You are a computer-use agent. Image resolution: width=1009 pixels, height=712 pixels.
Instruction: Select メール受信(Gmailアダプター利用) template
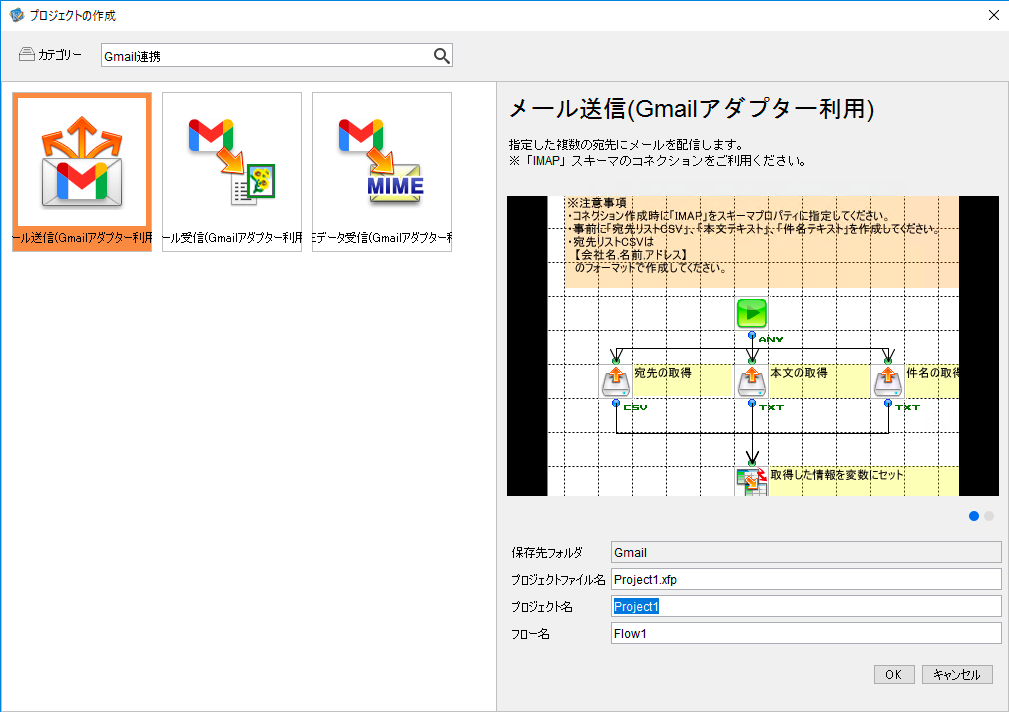click(232, 172)
